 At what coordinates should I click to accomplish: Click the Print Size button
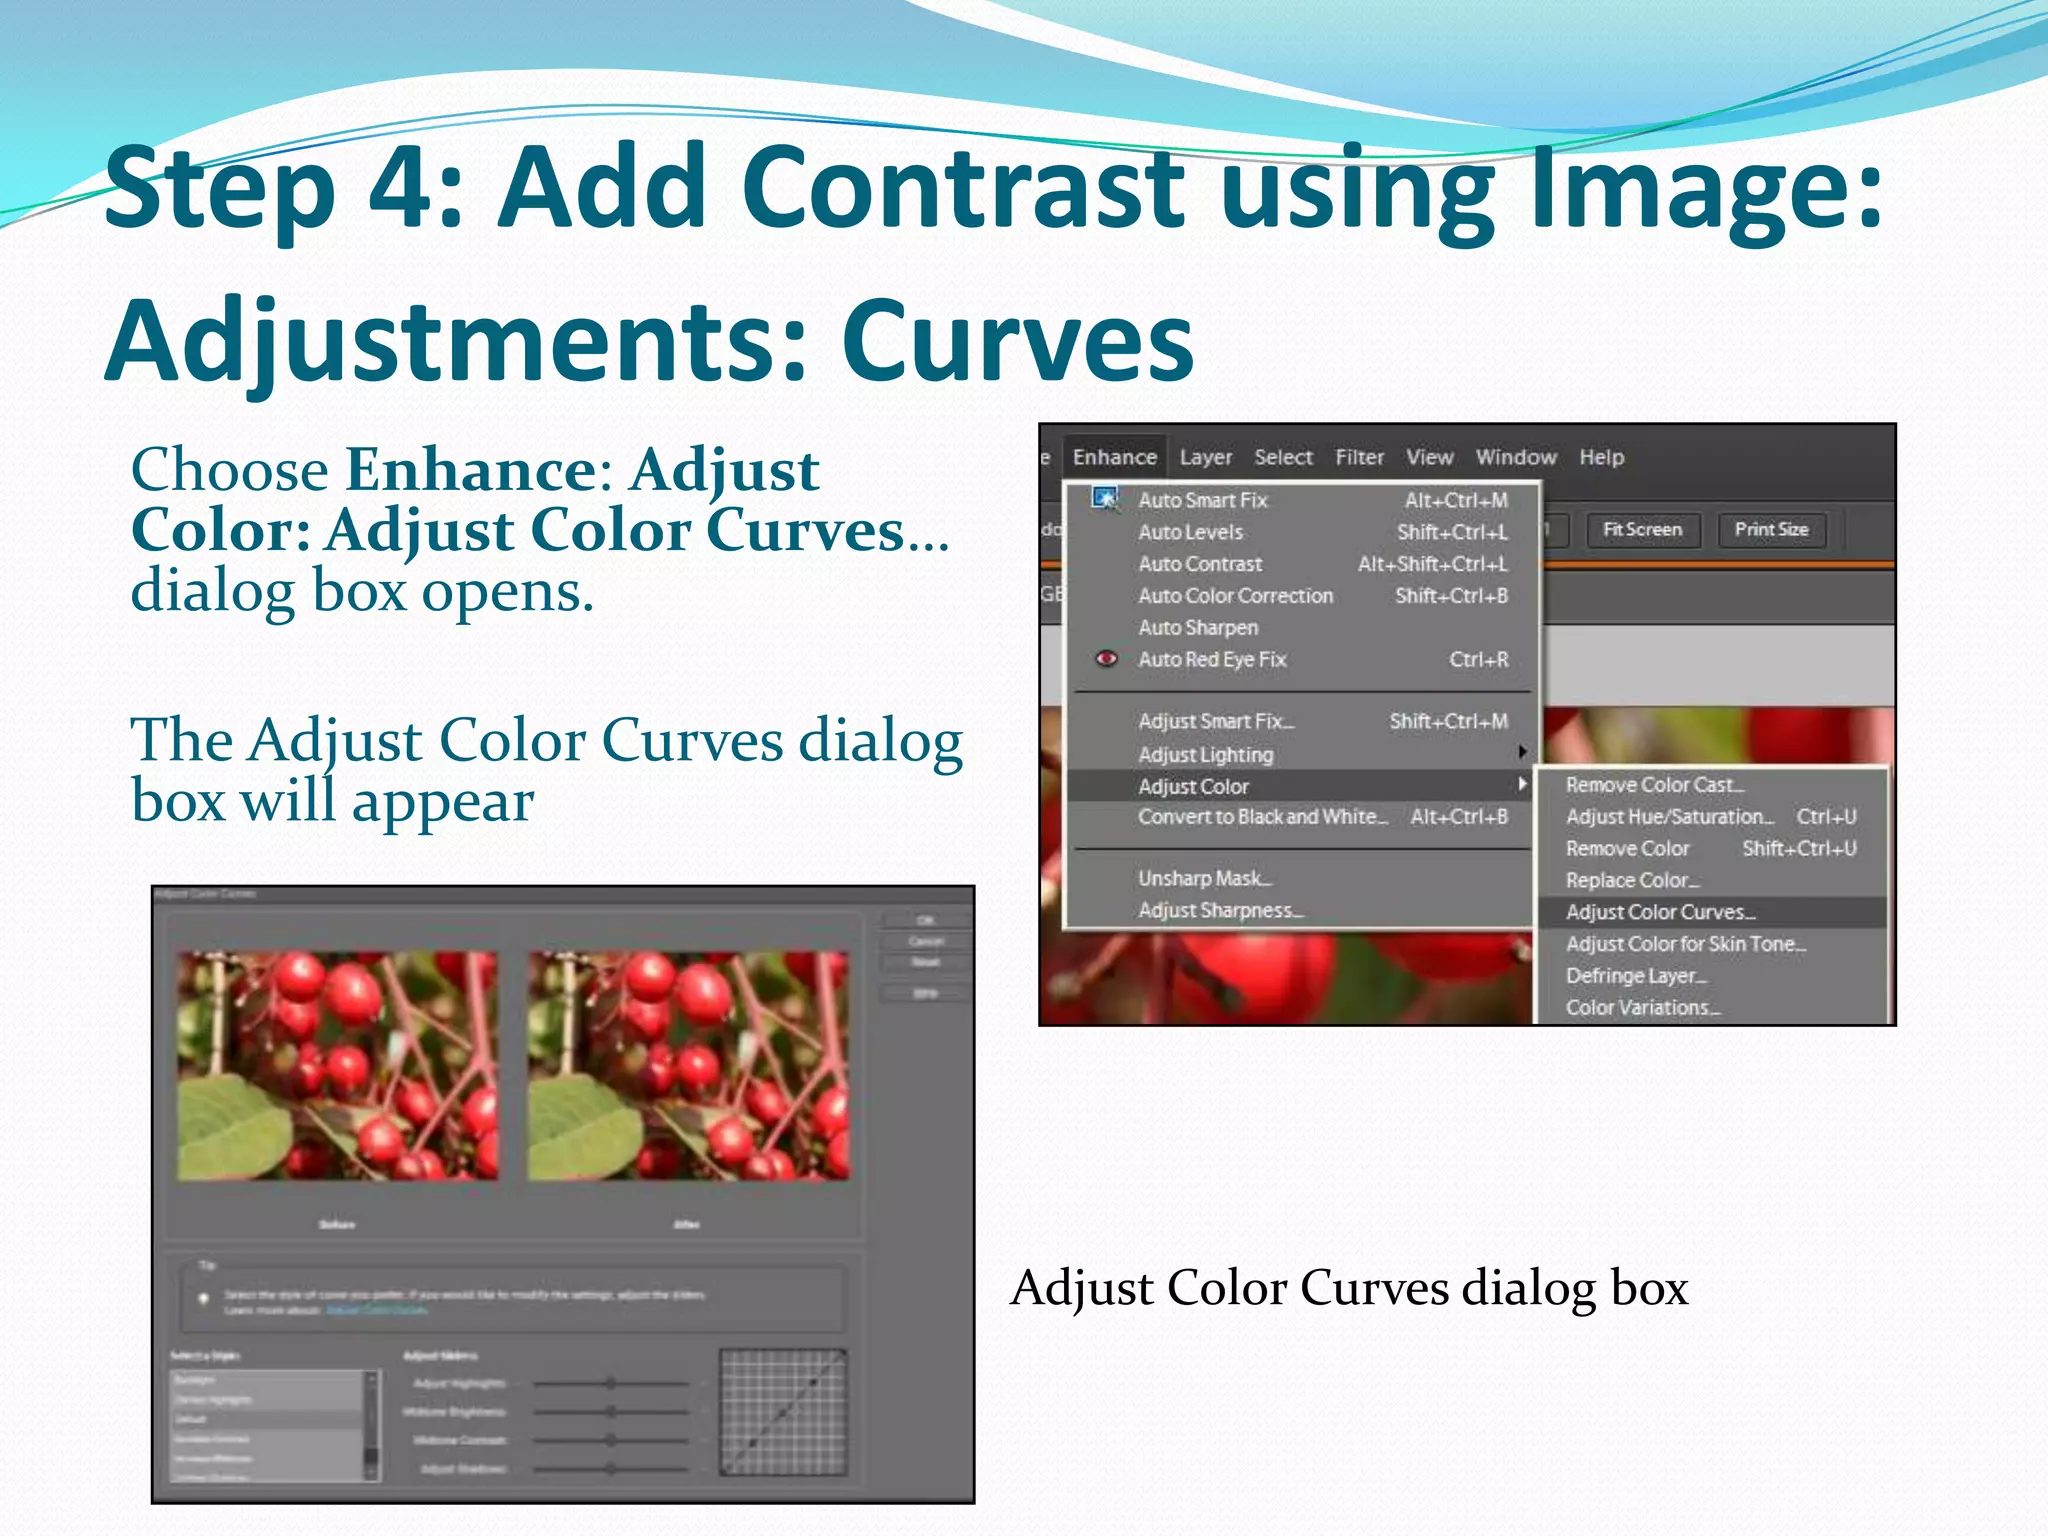(1771, 530)
